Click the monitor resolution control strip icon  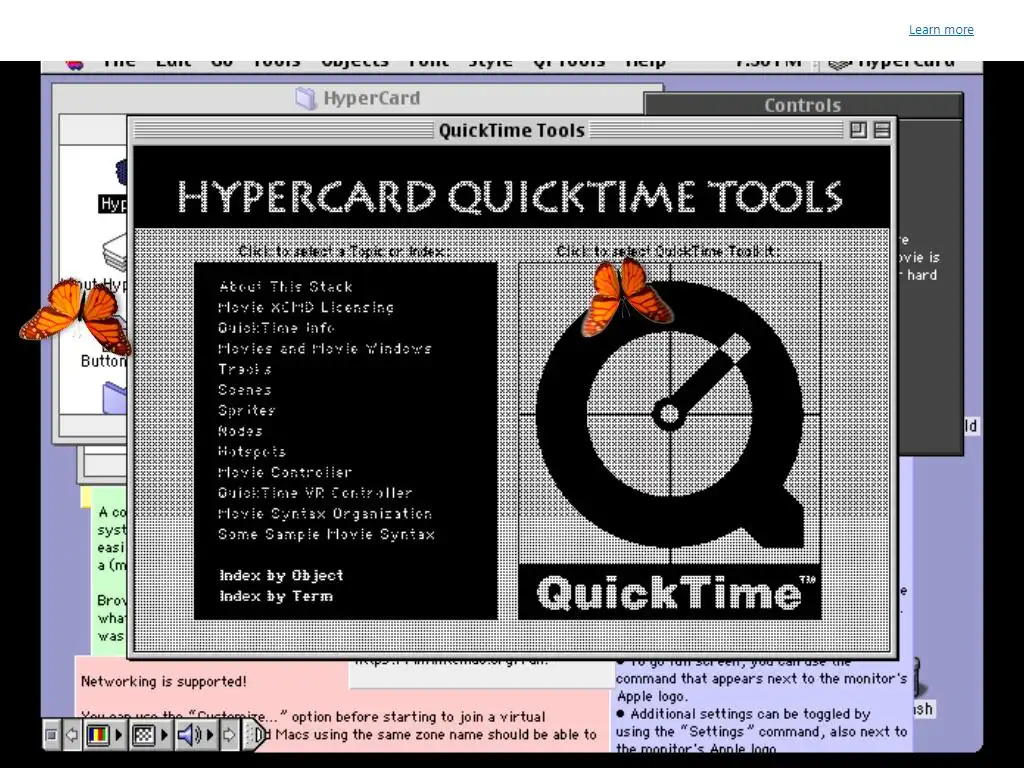point(143,735)
